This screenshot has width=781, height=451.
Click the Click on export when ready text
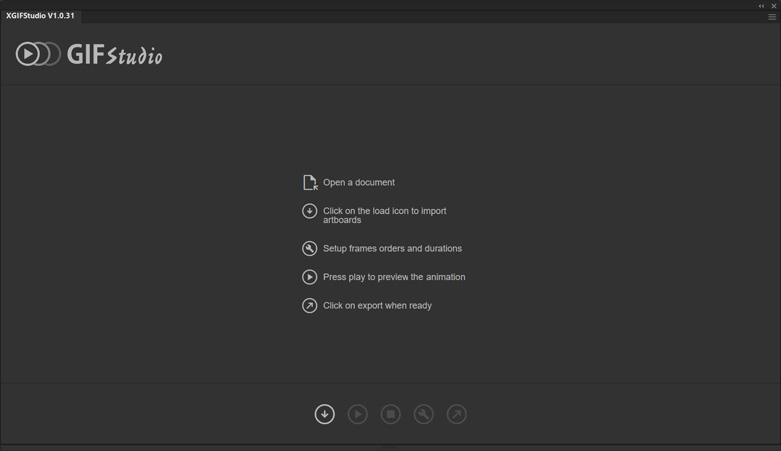(377, 305)
